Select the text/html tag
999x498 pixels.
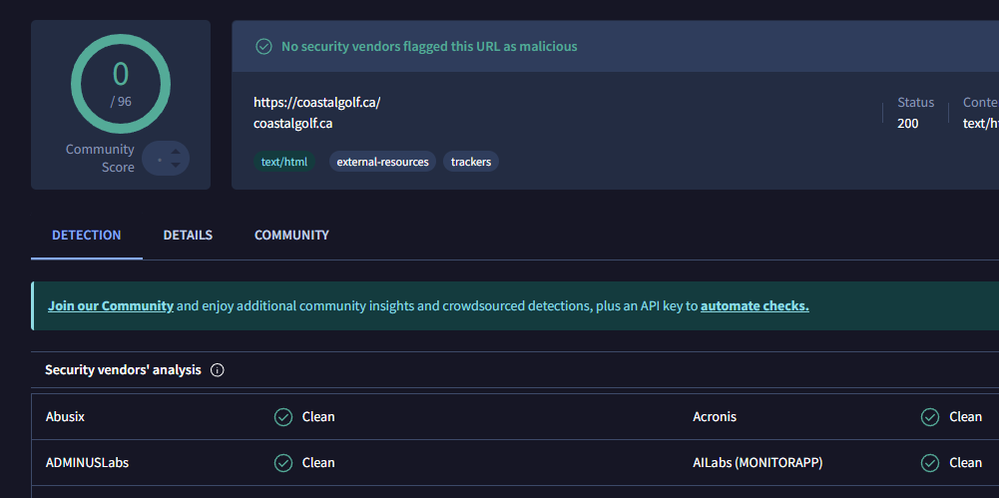(284, 161)
